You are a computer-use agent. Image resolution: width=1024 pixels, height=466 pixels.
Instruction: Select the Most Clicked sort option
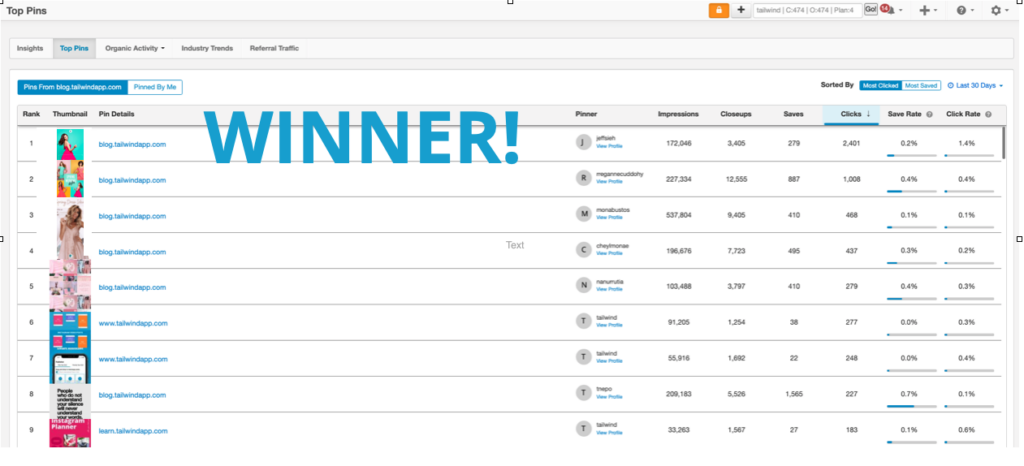880,85
